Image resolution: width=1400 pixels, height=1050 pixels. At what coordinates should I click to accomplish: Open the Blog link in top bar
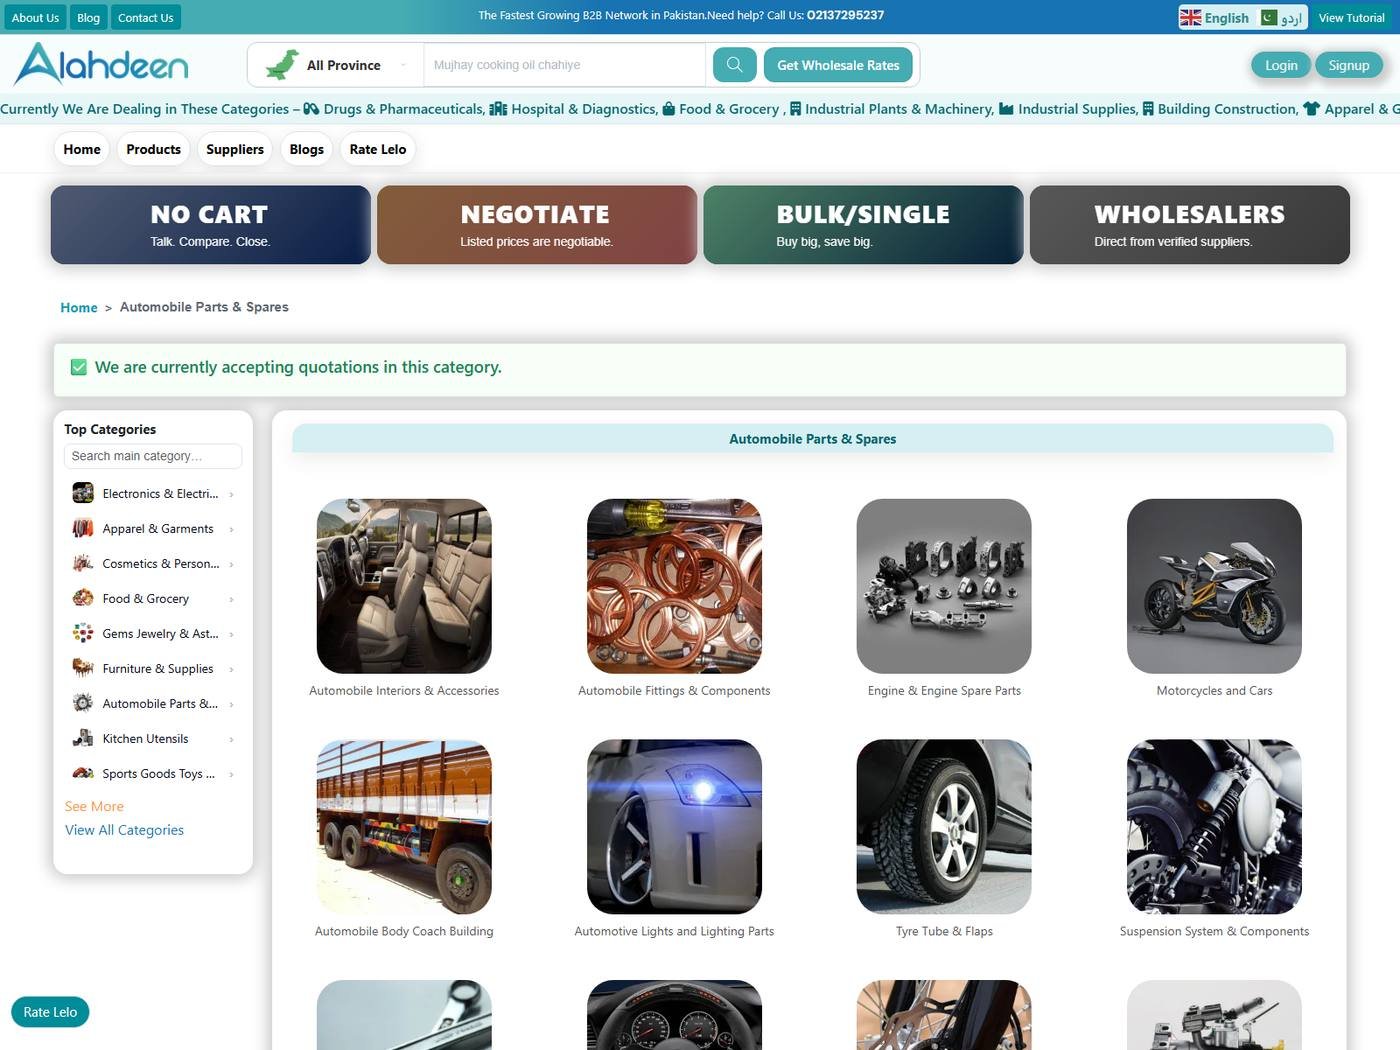click(89, 17)
